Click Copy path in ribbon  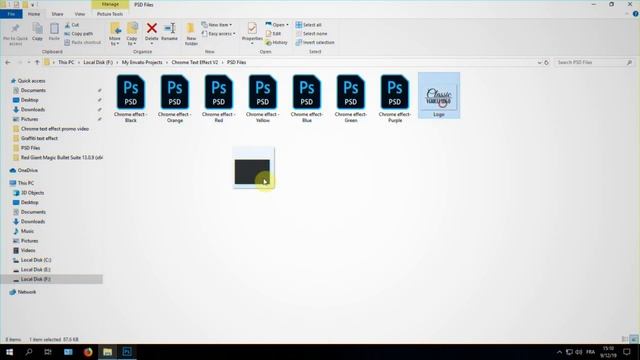[x=79, y=33]
